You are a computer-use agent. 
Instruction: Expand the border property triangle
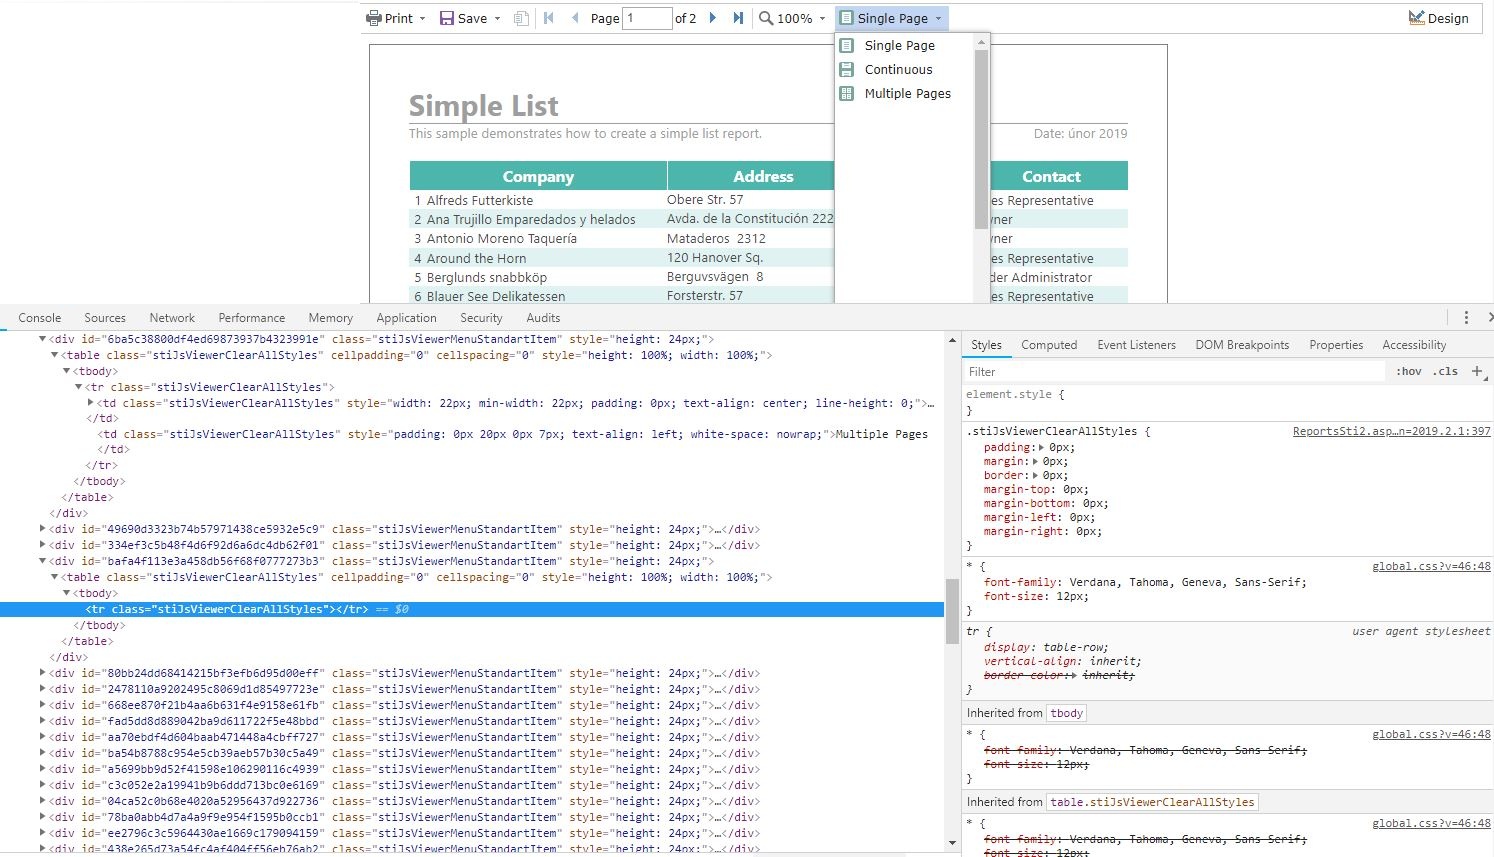(1036, 475)
